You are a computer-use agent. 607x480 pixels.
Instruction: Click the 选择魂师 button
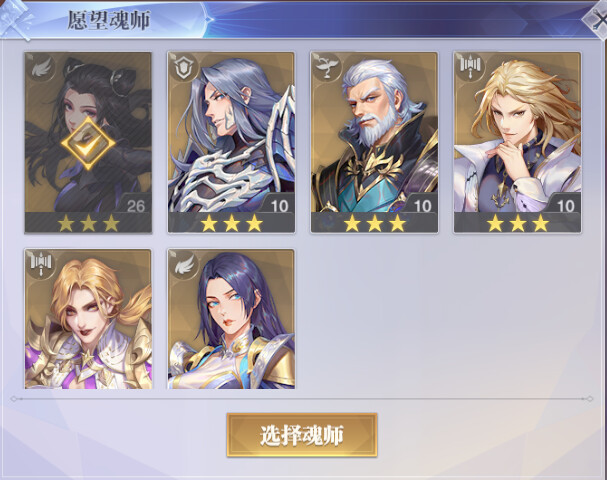pyautogui.click(x=302, y=435)
